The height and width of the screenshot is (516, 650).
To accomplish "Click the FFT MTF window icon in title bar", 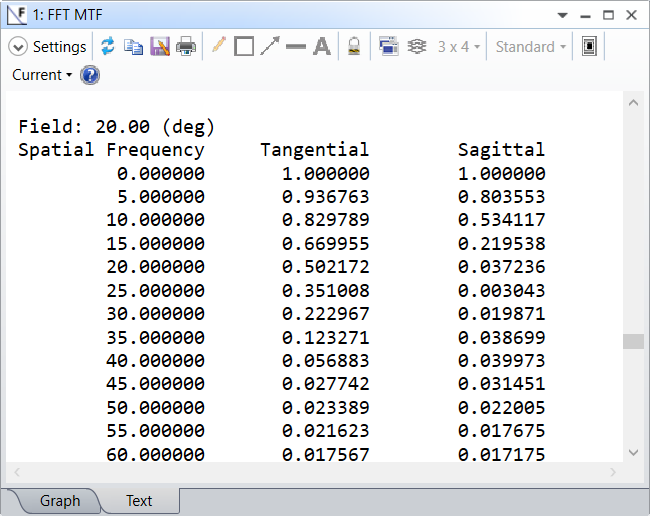I will (17, 15).
